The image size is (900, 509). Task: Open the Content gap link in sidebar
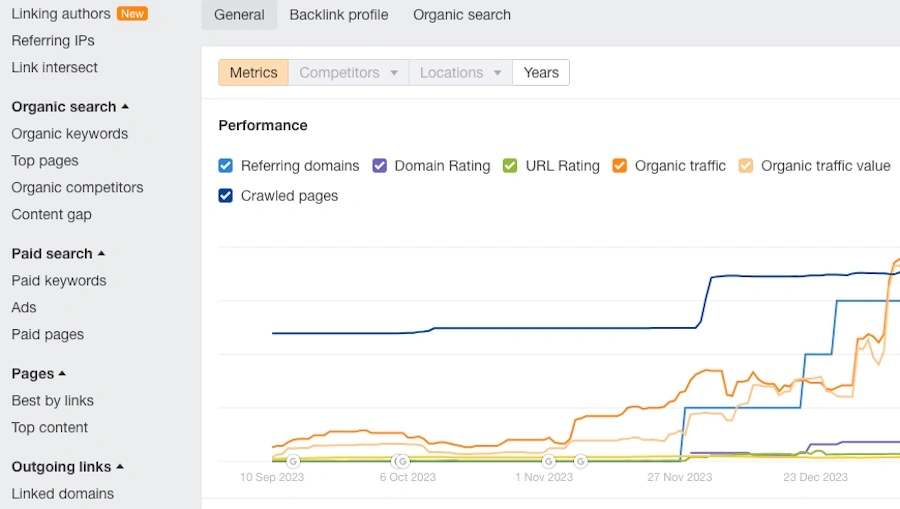tap(51, 215)
